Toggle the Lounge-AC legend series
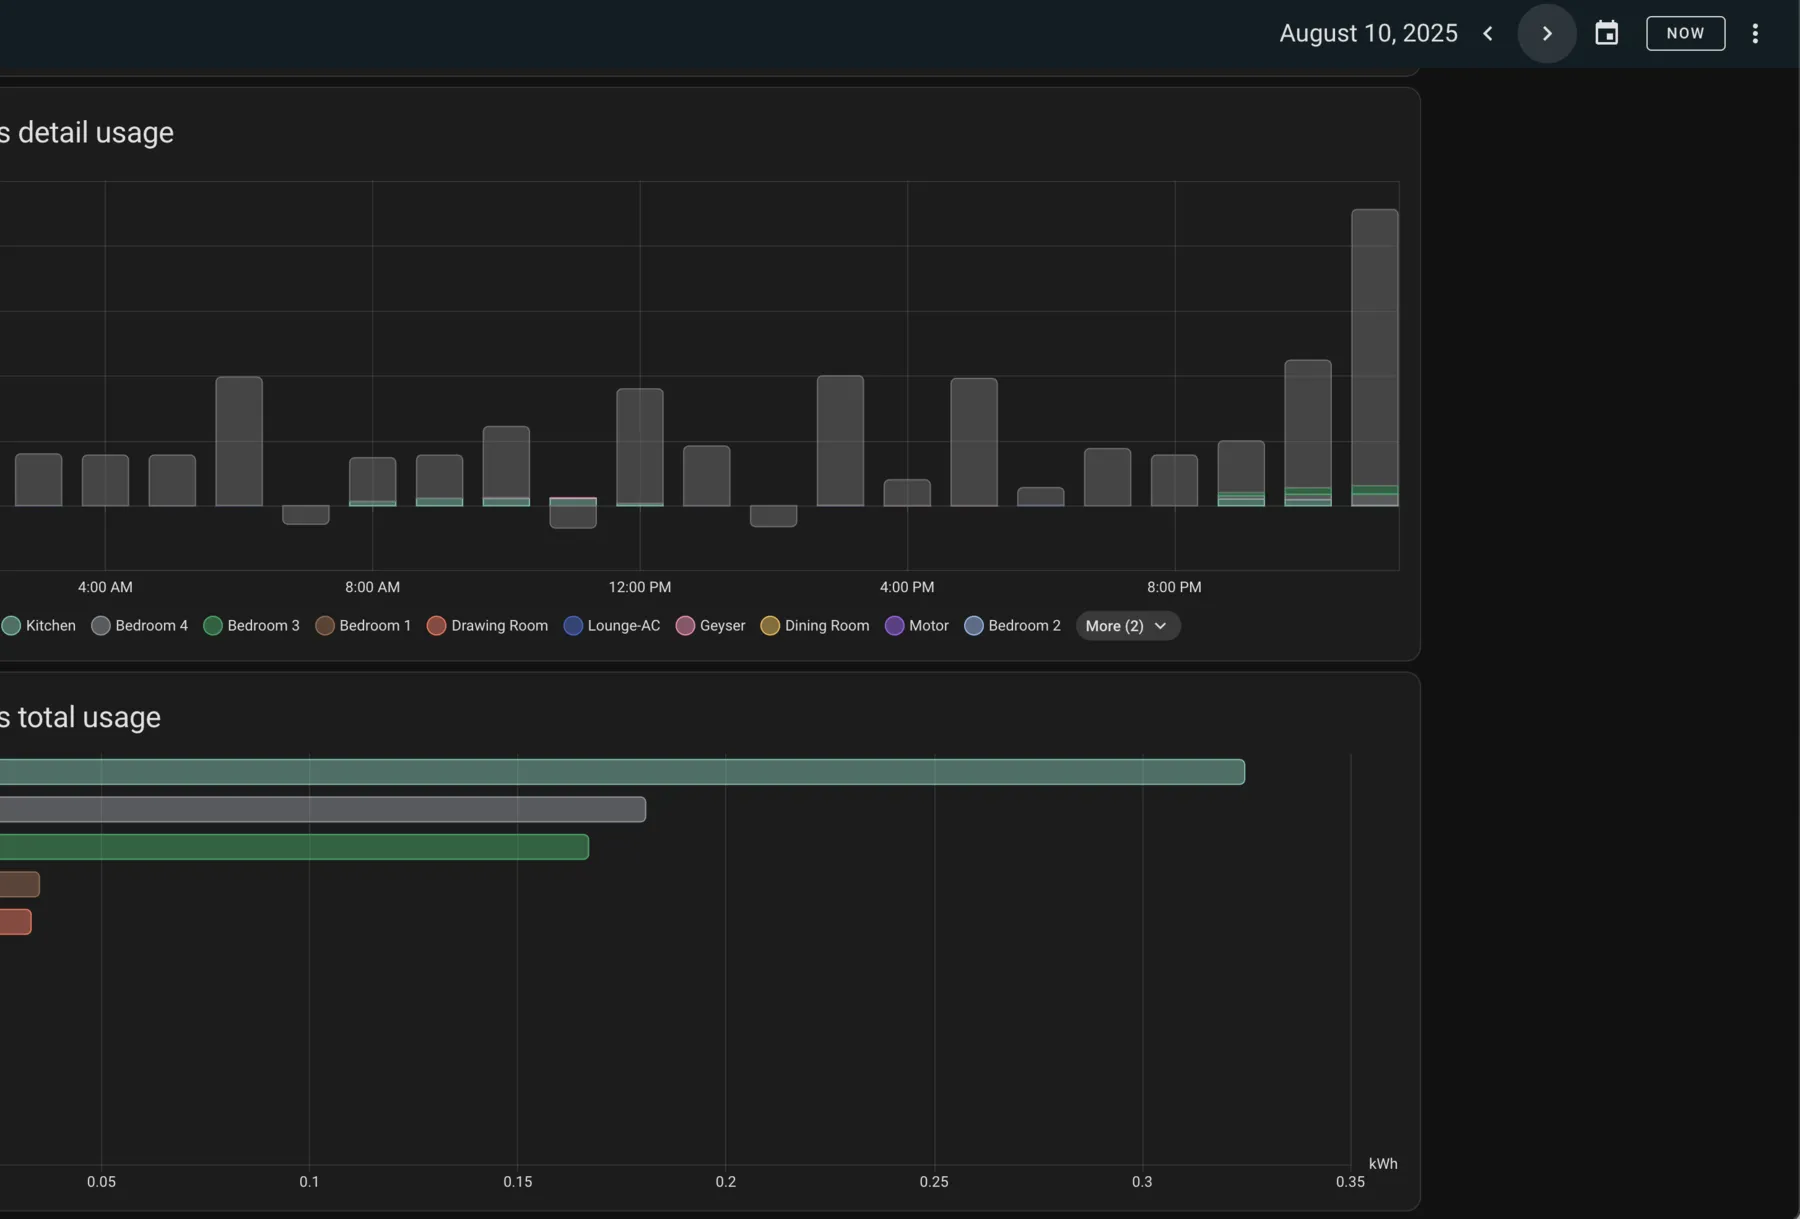Screen dimensions: 1800x1219 tap(613, 626)
